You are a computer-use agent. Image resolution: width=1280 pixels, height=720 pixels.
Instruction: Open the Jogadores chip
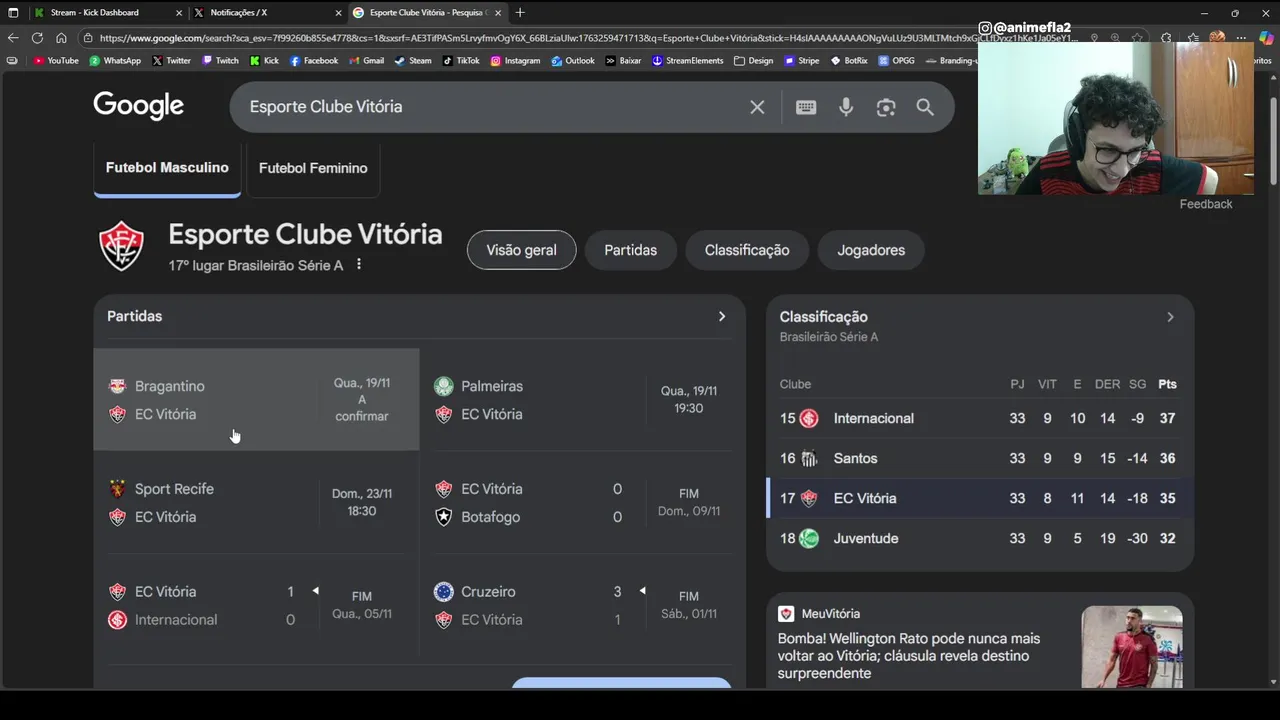(x=871, y=250)
